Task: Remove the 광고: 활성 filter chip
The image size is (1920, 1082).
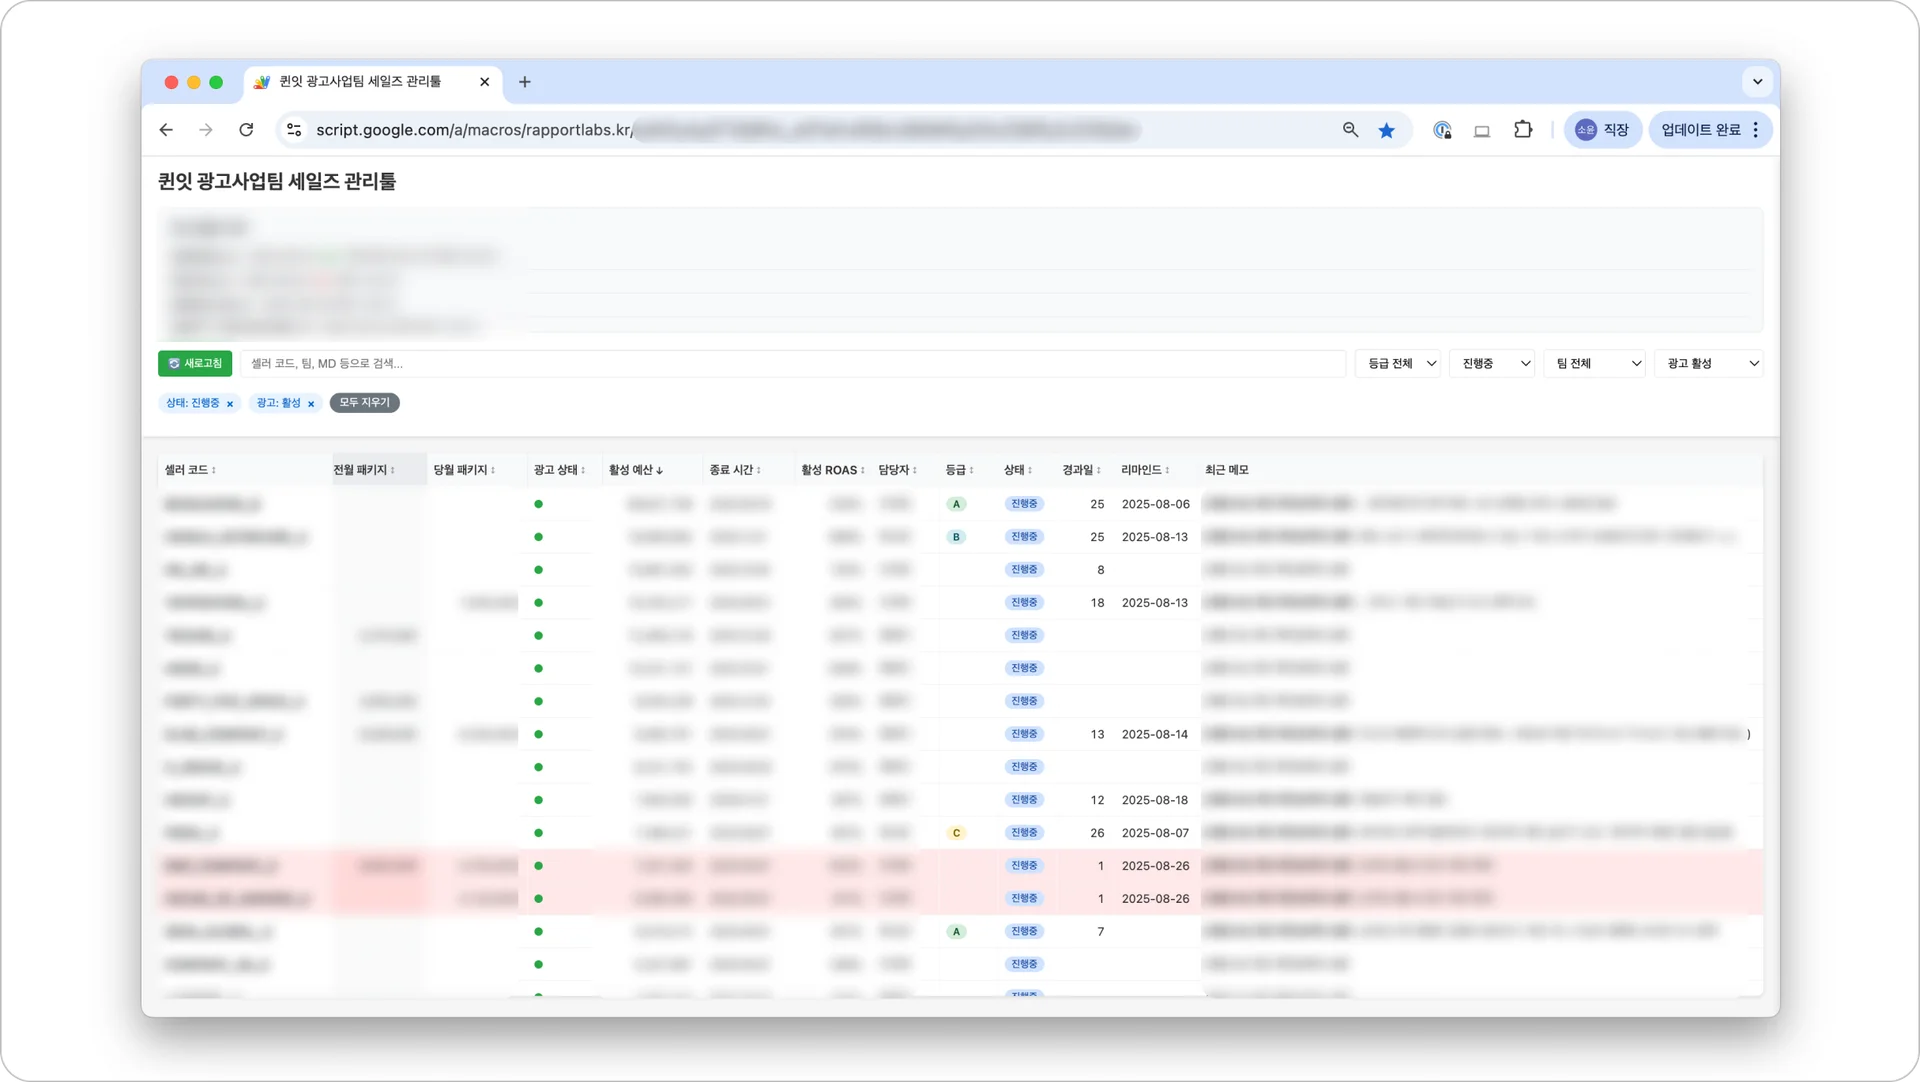Action: pos(311,404)
